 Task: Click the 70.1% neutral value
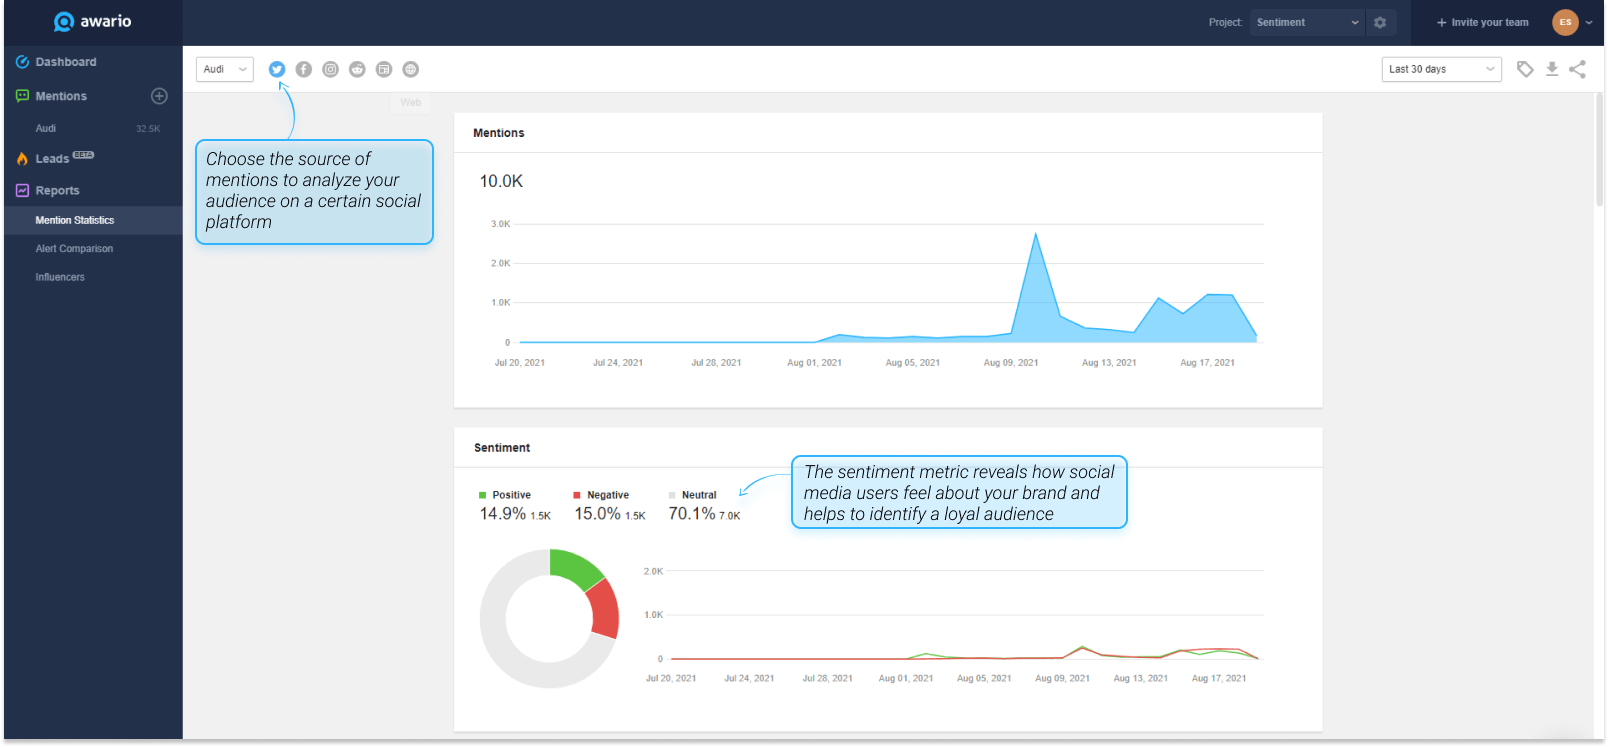692,514
